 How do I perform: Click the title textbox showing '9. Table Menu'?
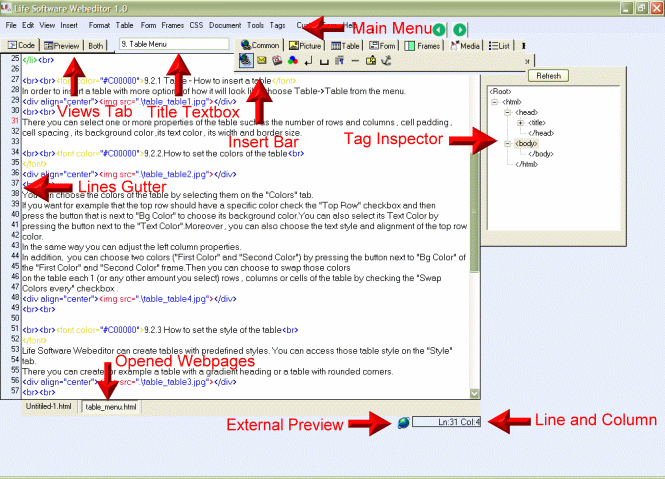click(174, 44)
